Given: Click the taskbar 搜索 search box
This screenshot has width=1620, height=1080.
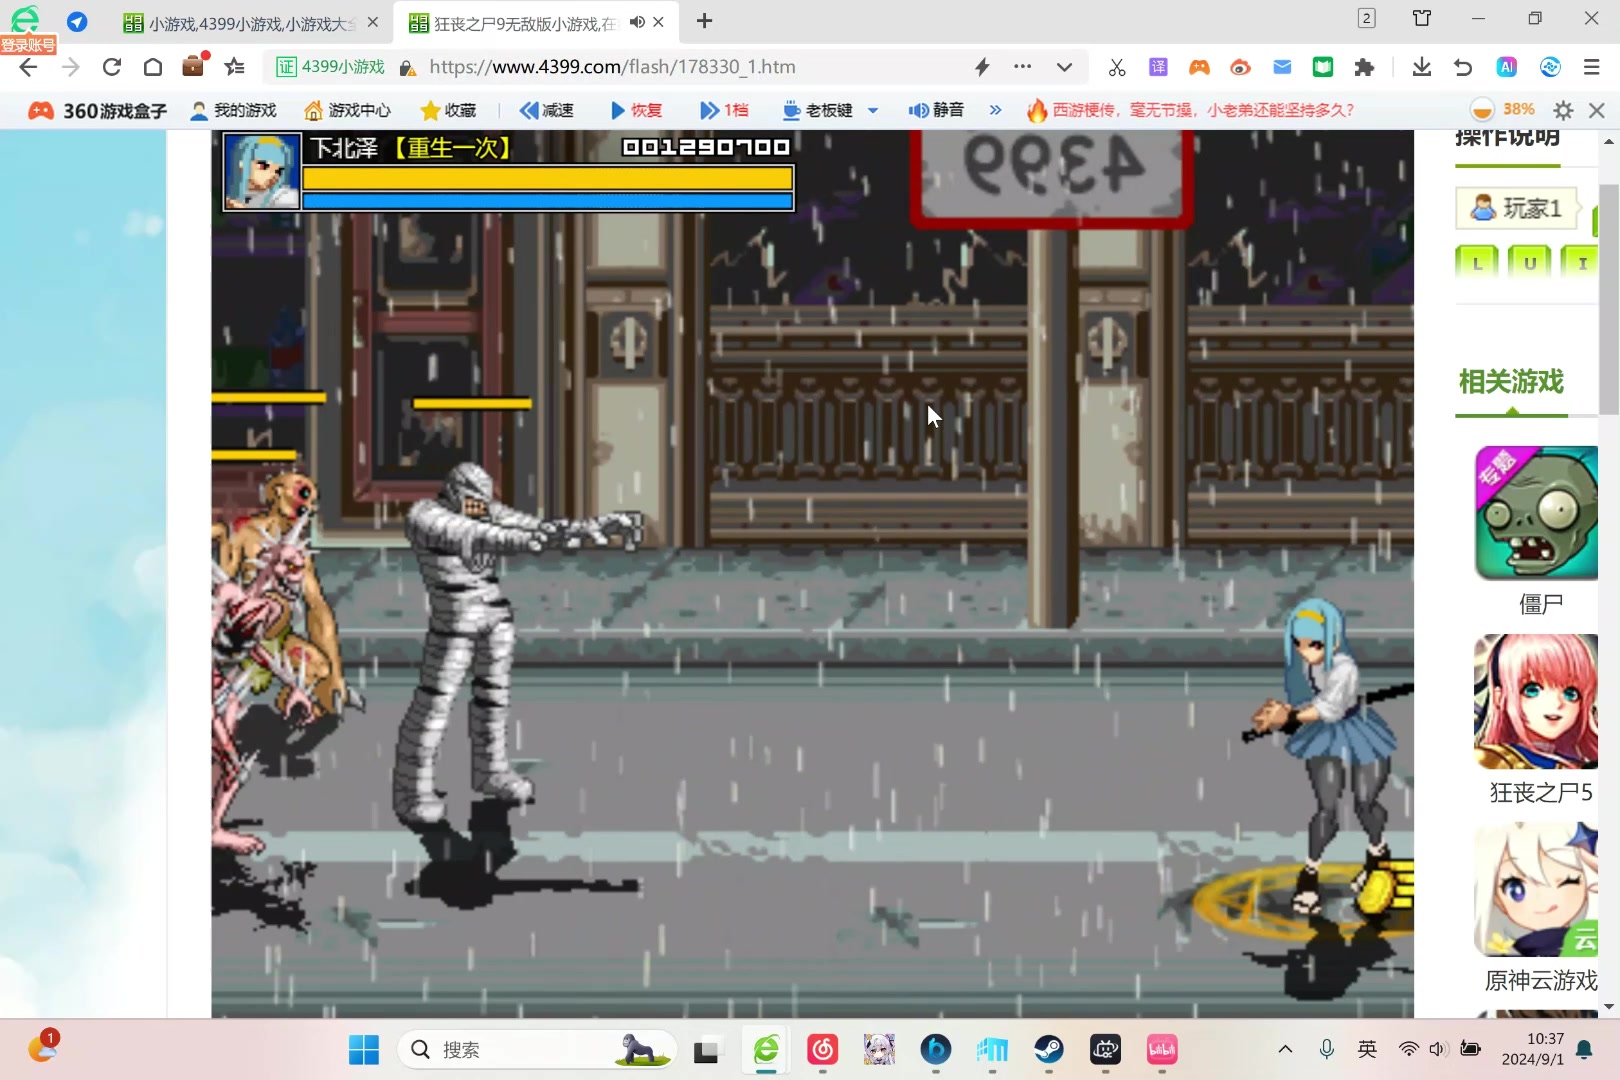Looking at the screenshot, I should pyautogui.click(x=538, y=1050).
